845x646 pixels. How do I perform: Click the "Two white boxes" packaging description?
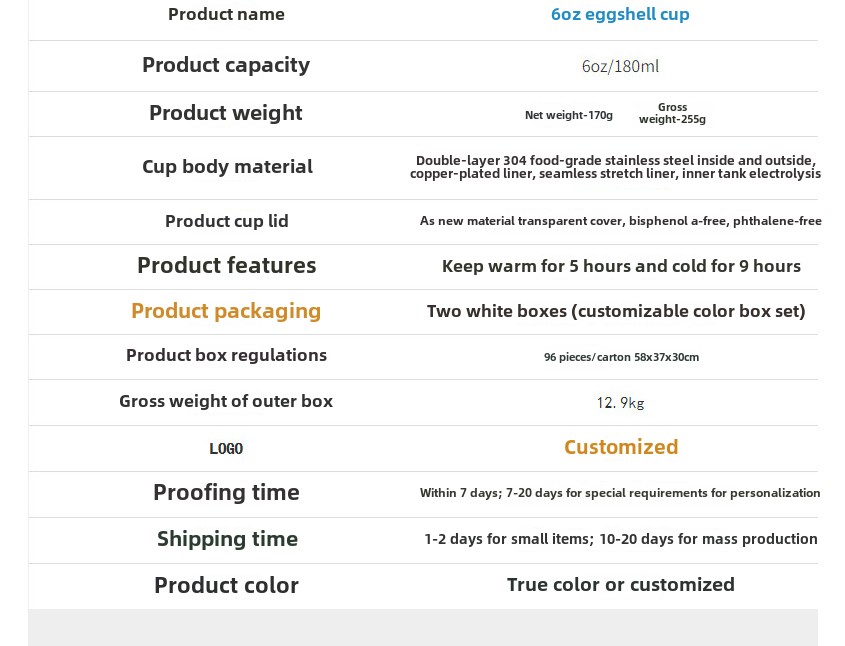[616, 311]
